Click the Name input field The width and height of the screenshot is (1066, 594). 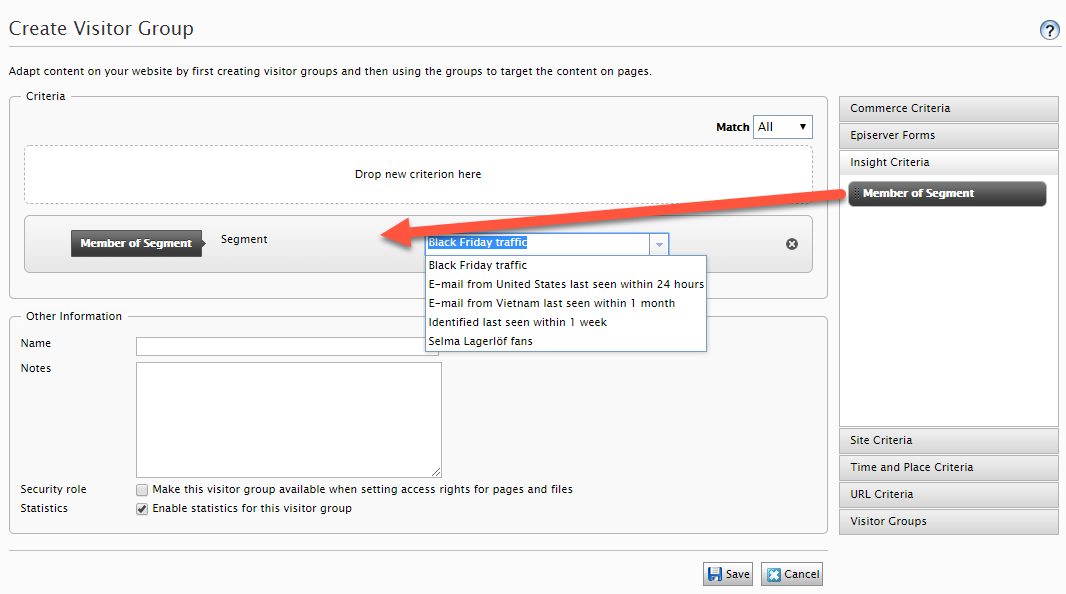coord(290,346)
